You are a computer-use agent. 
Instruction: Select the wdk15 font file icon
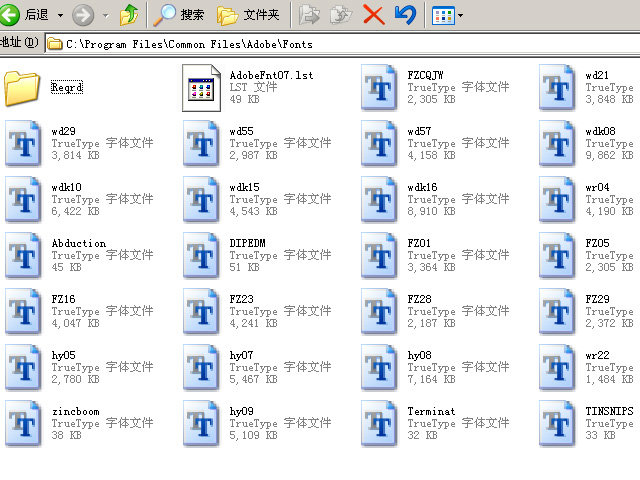click(201, 199)
